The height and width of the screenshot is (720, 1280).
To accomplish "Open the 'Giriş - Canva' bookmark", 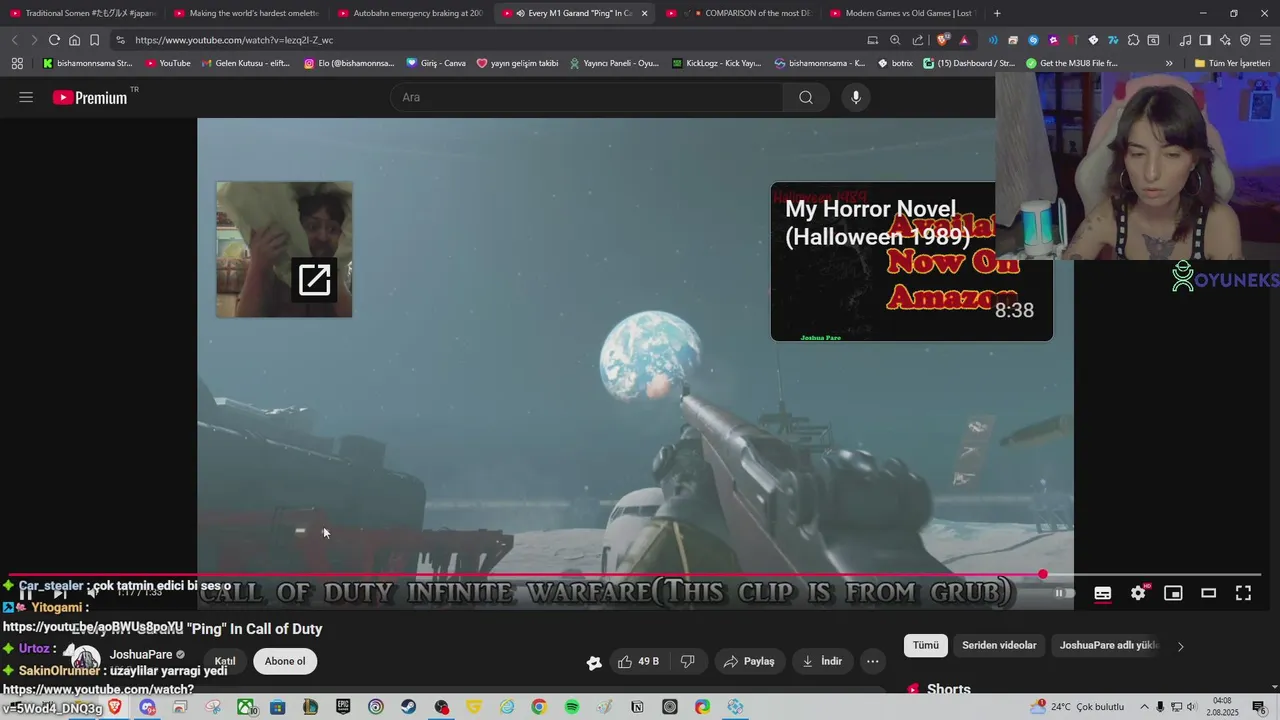I will pos(435,63).
